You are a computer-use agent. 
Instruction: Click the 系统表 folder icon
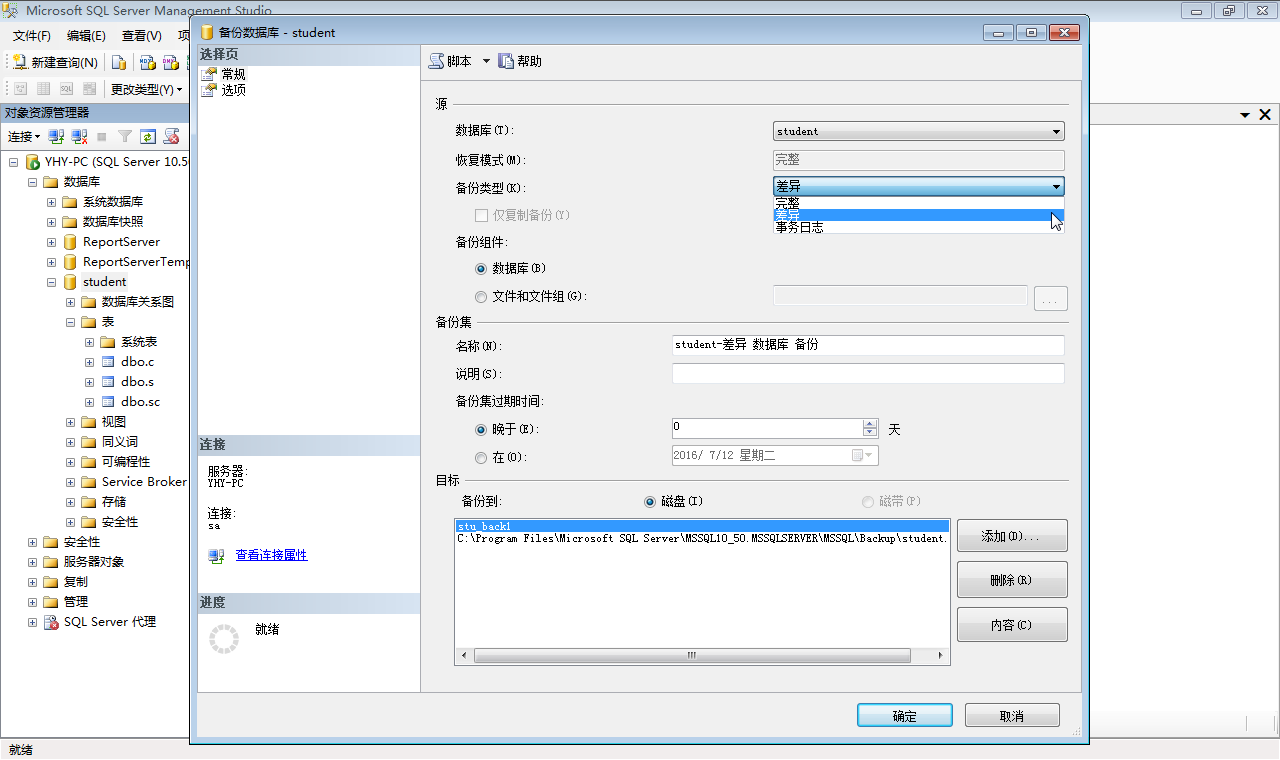108,342
